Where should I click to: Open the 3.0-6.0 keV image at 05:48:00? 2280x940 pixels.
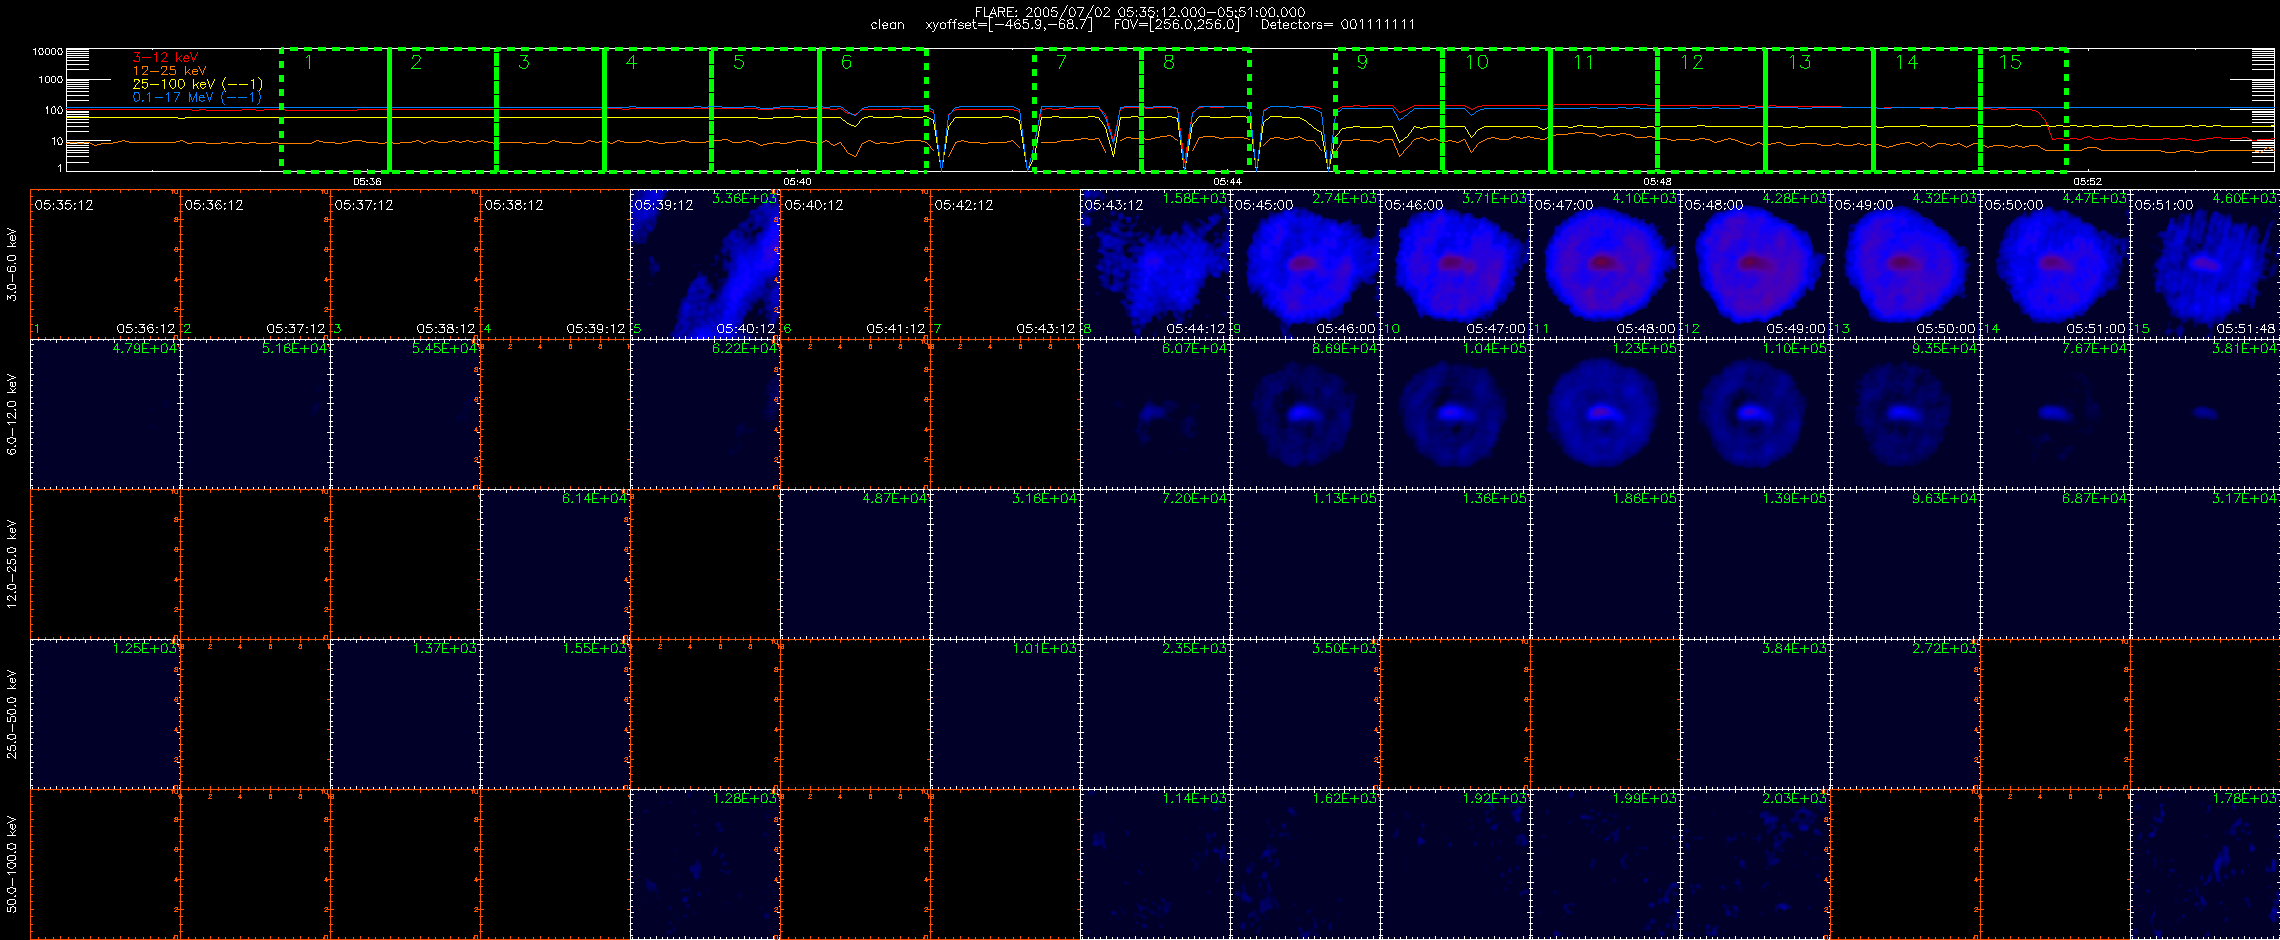point(1756,264)
